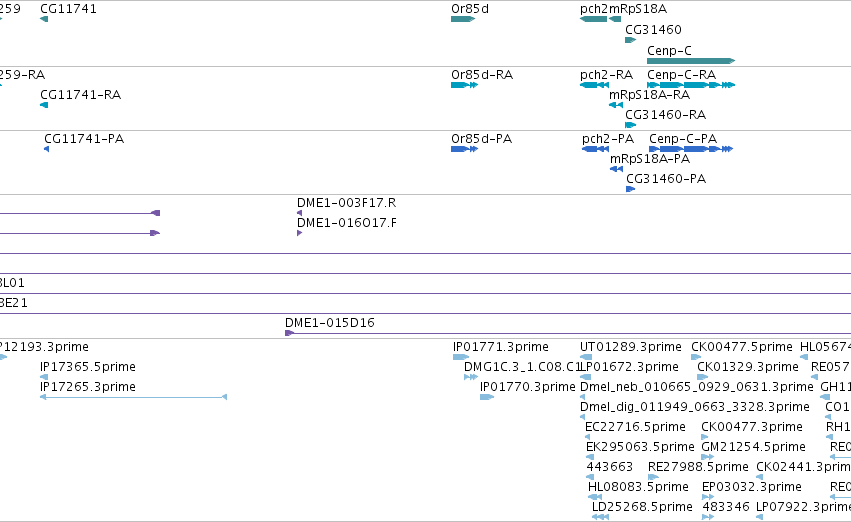Open the IP17265.3prime EST label
The height and width of the screenshot is (522, 851).
[87, 386]
